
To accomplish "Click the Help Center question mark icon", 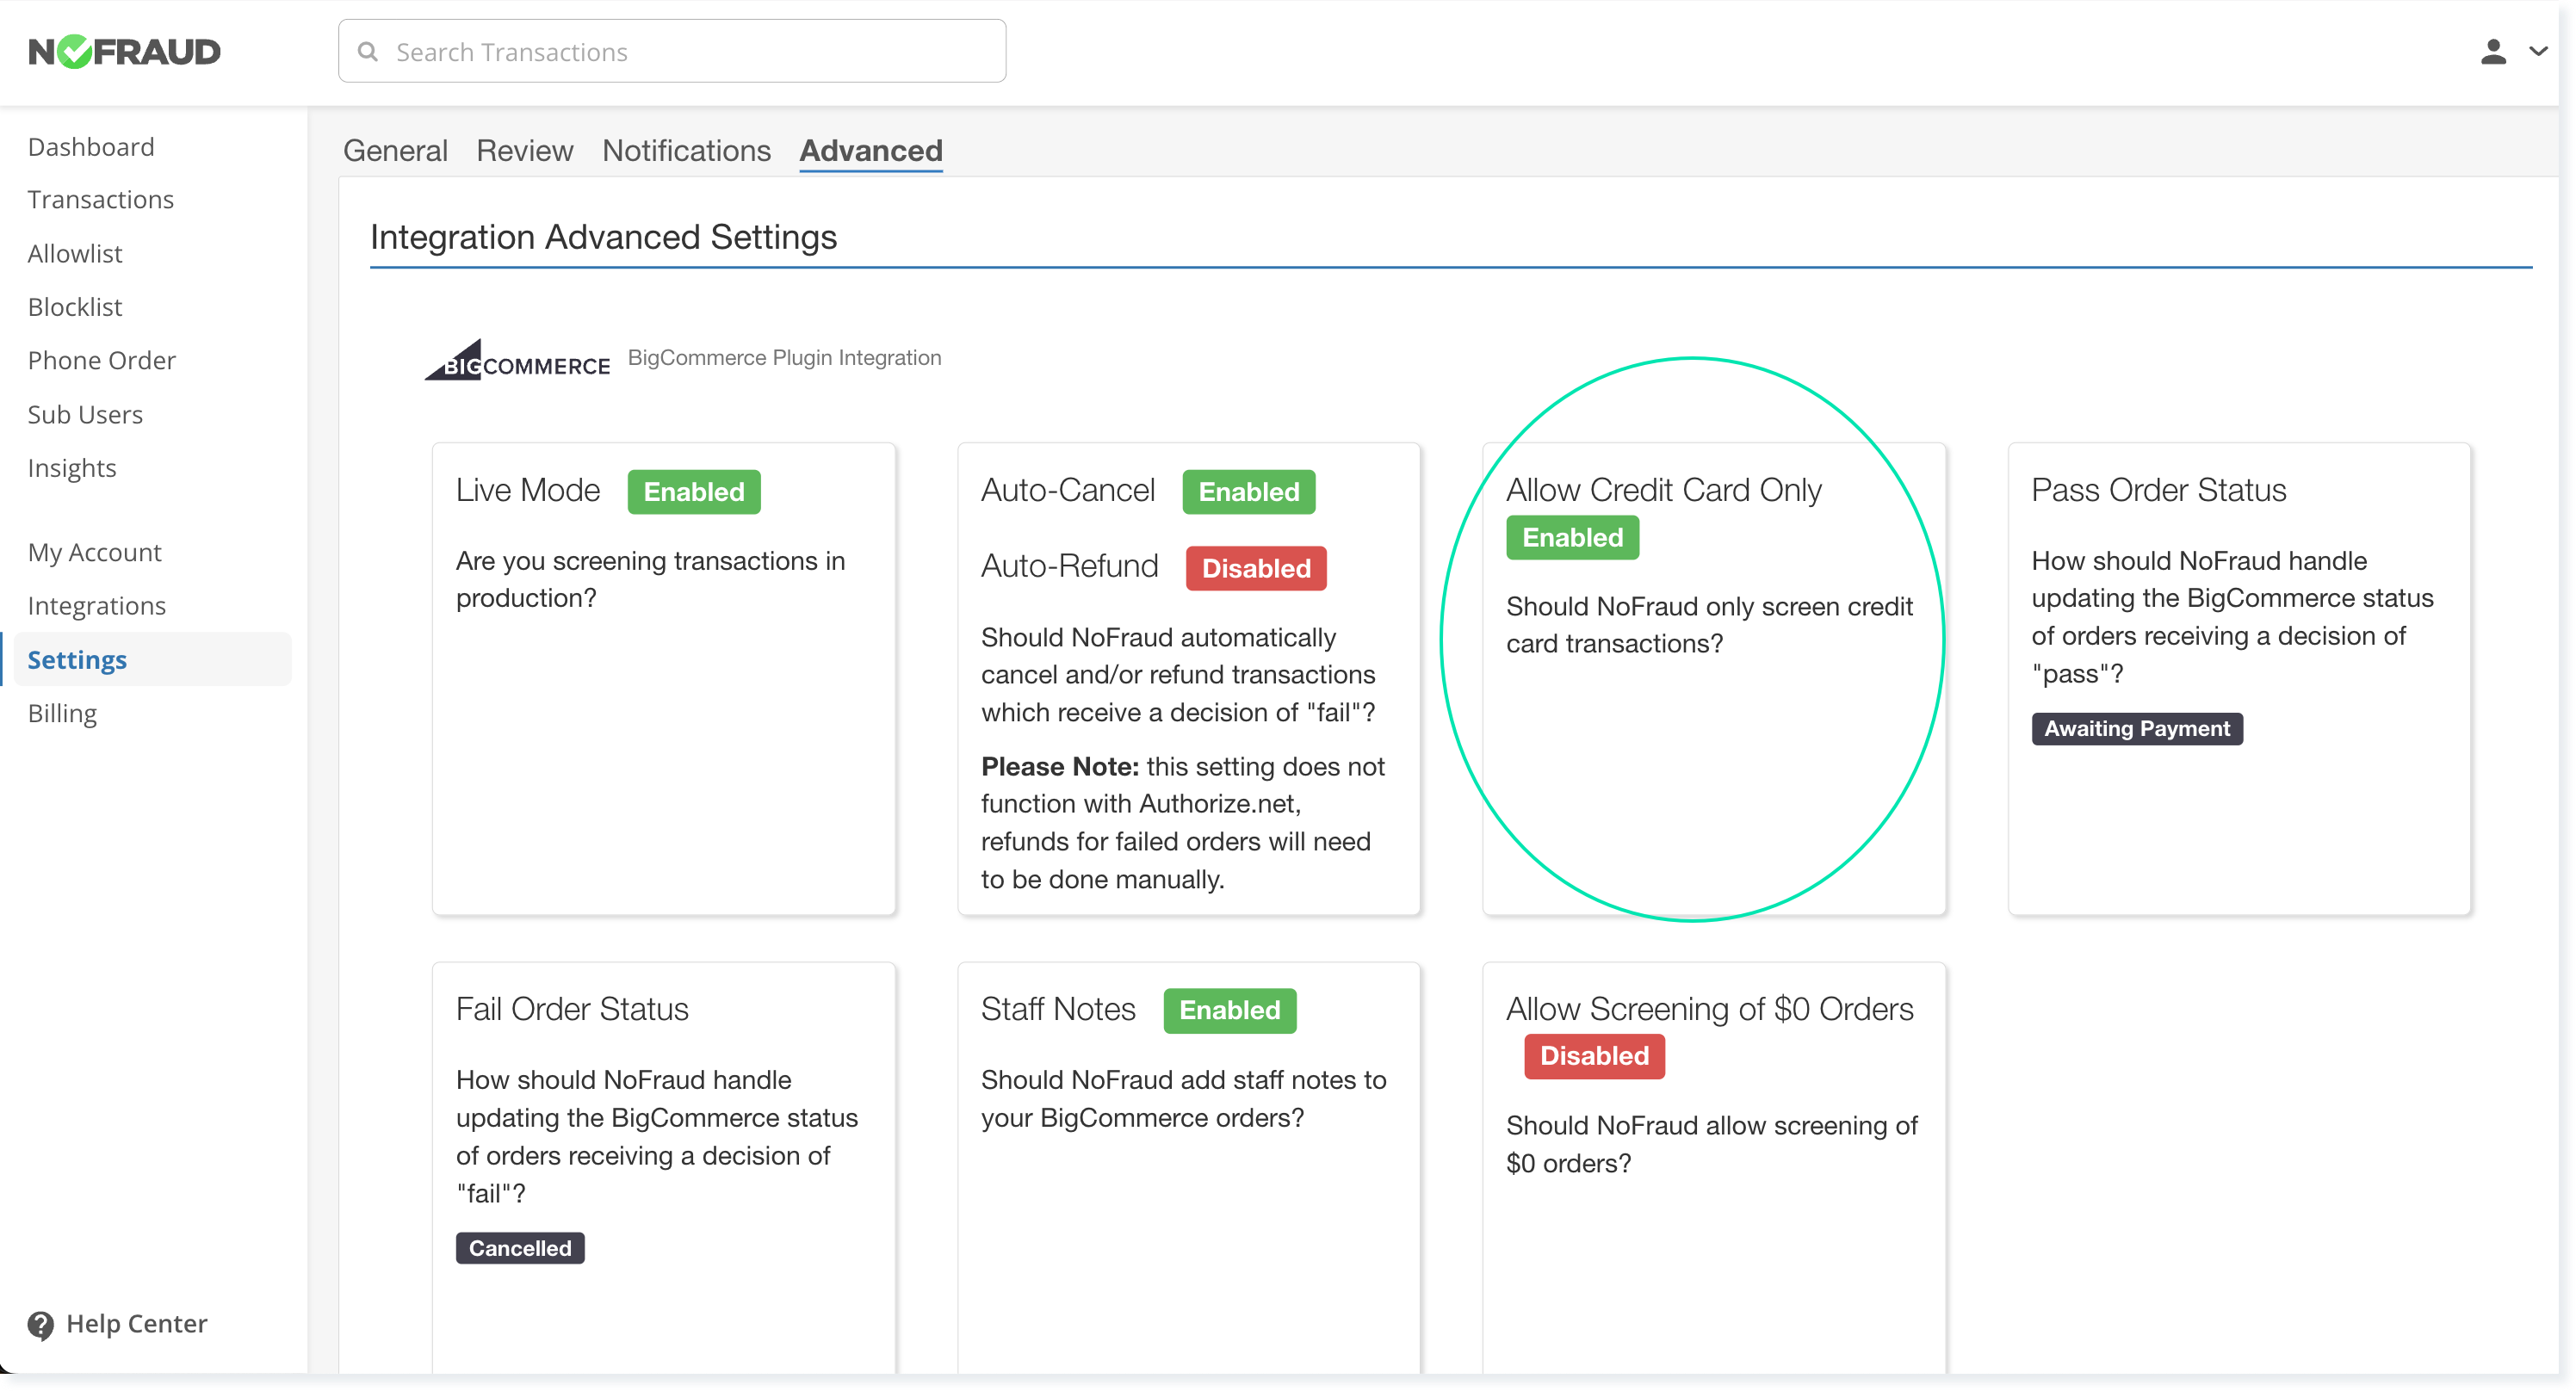I will tap(40, 1324).
